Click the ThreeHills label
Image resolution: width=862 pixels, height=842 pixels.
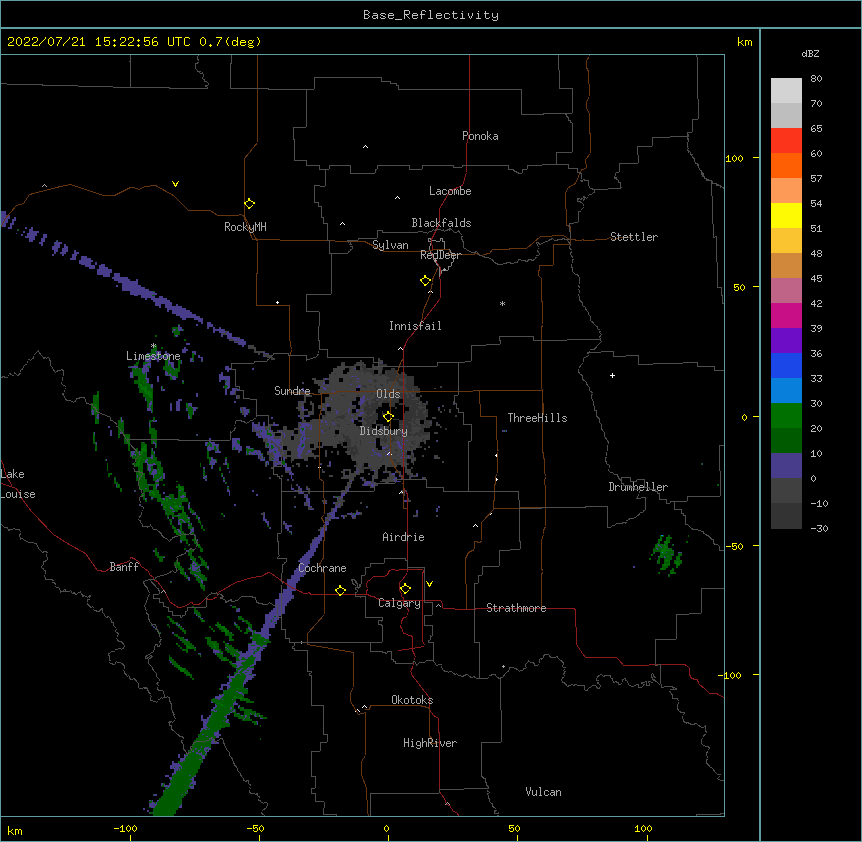click(x=537, y=418)
